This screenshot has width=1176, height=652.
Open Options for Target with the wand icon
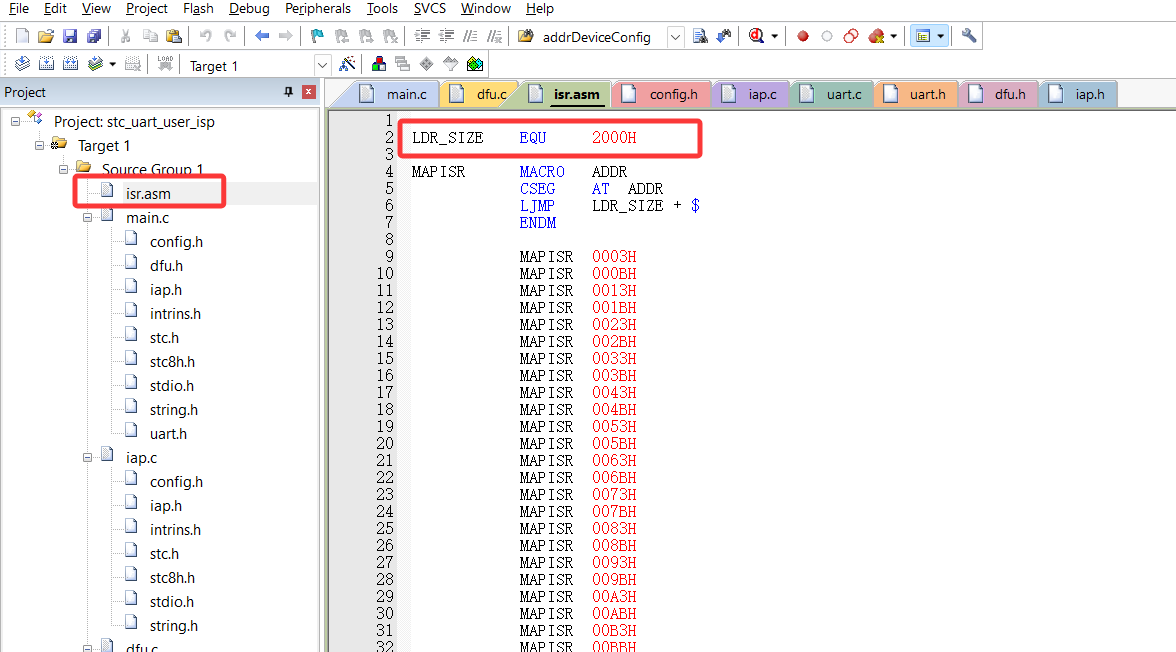coord(349,63)
